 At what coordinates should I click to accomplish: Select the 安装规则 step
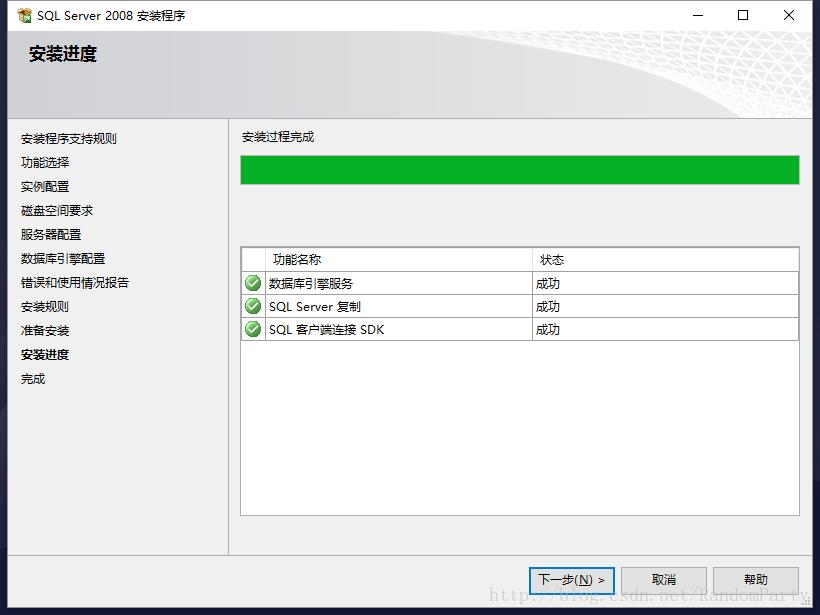(x=45, y=307)
